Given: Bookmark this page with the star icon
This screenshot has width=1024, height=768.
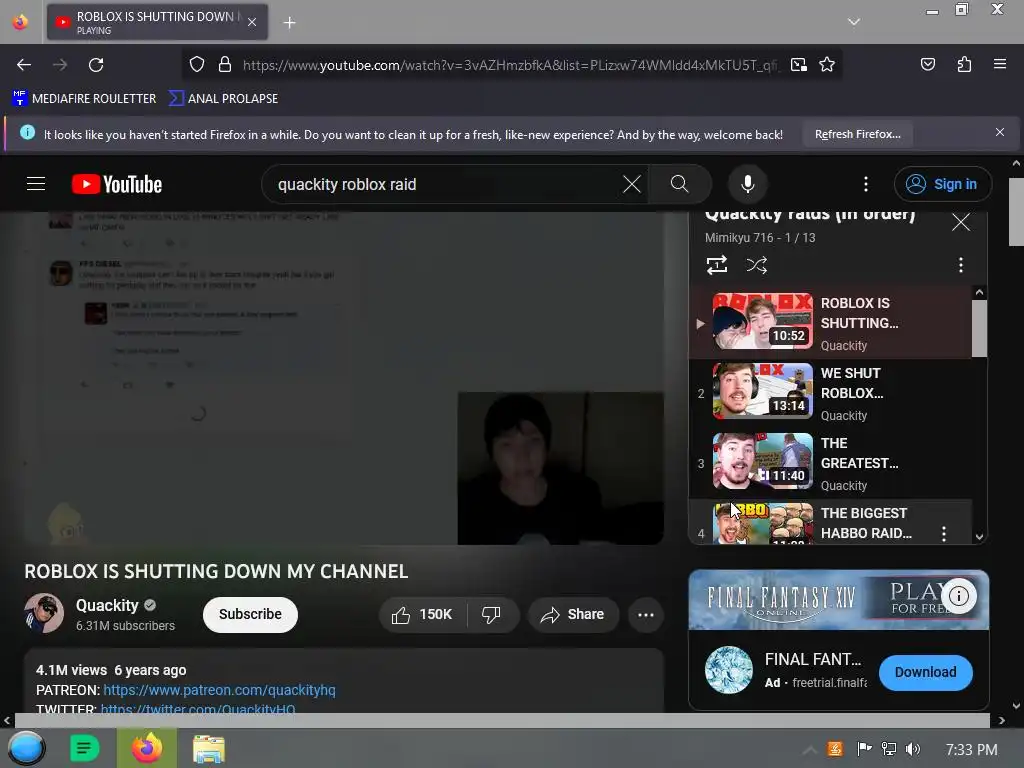Looking at the screenshot, I should (x=827, y=65).
